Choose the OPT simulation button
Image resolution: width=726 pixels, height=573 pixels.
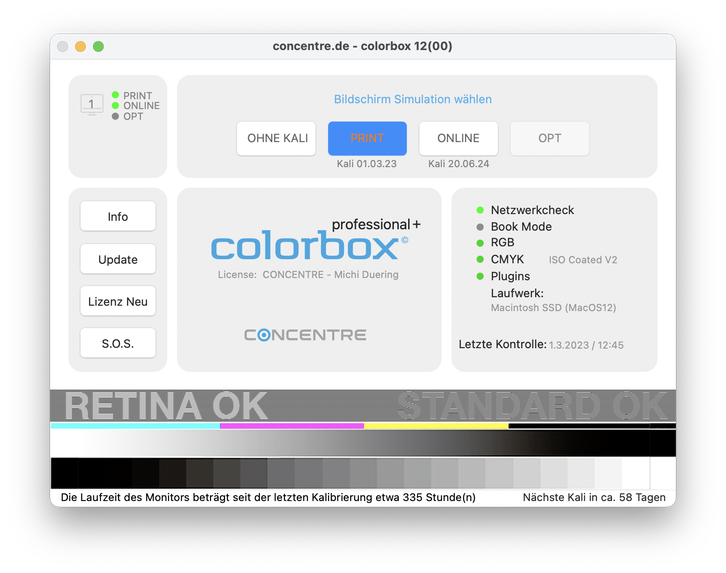(550, 138)
